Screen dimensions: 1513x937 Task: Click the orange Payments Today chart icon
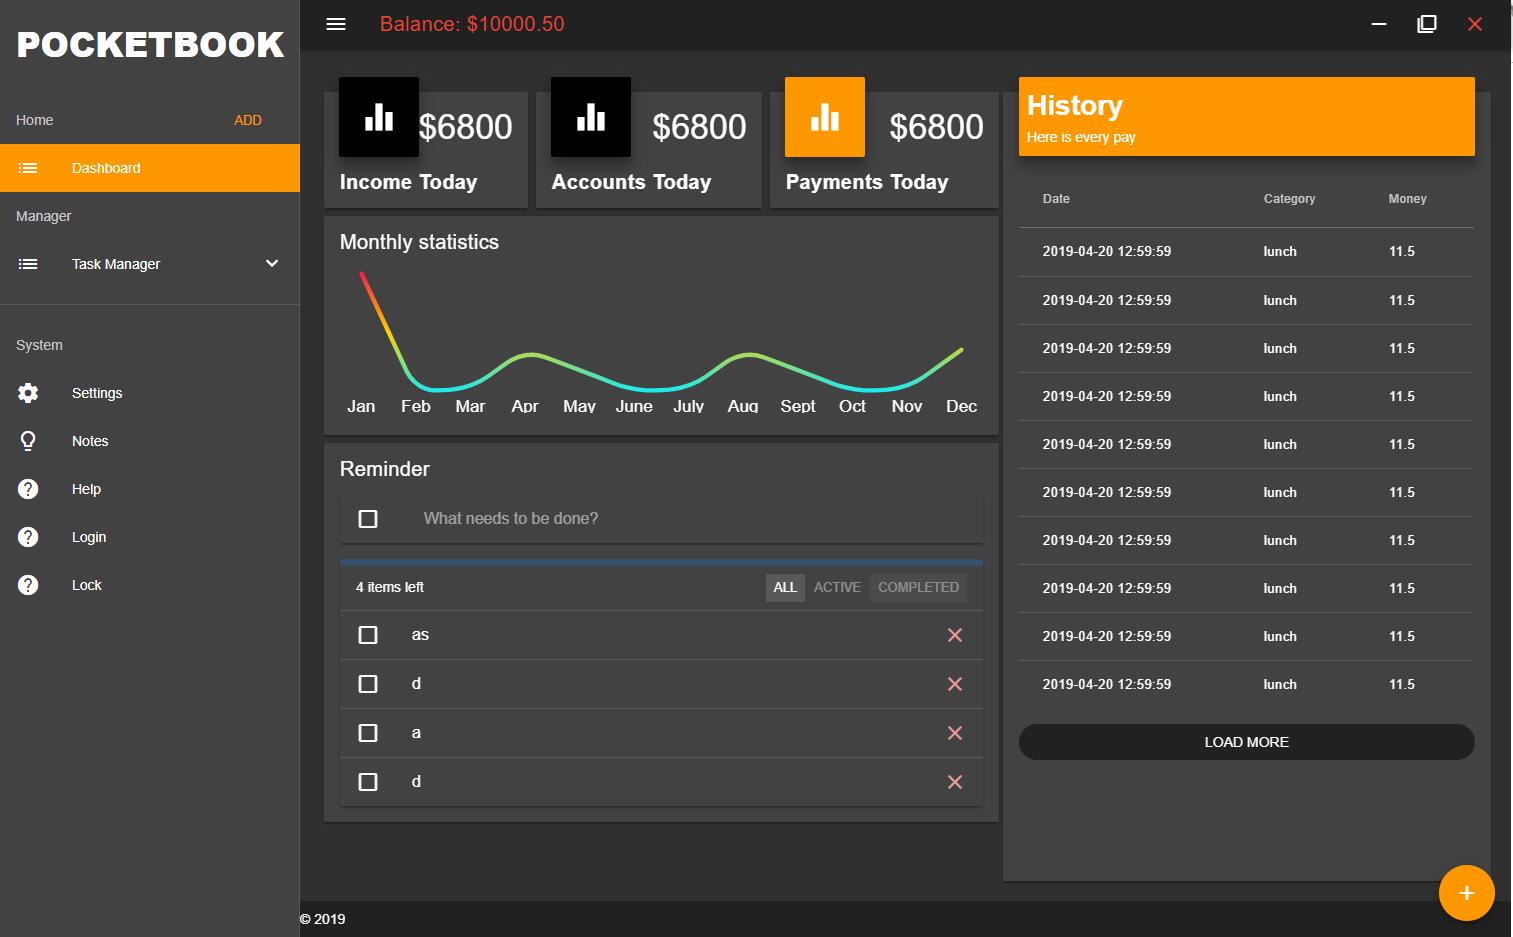coord(824,117)
